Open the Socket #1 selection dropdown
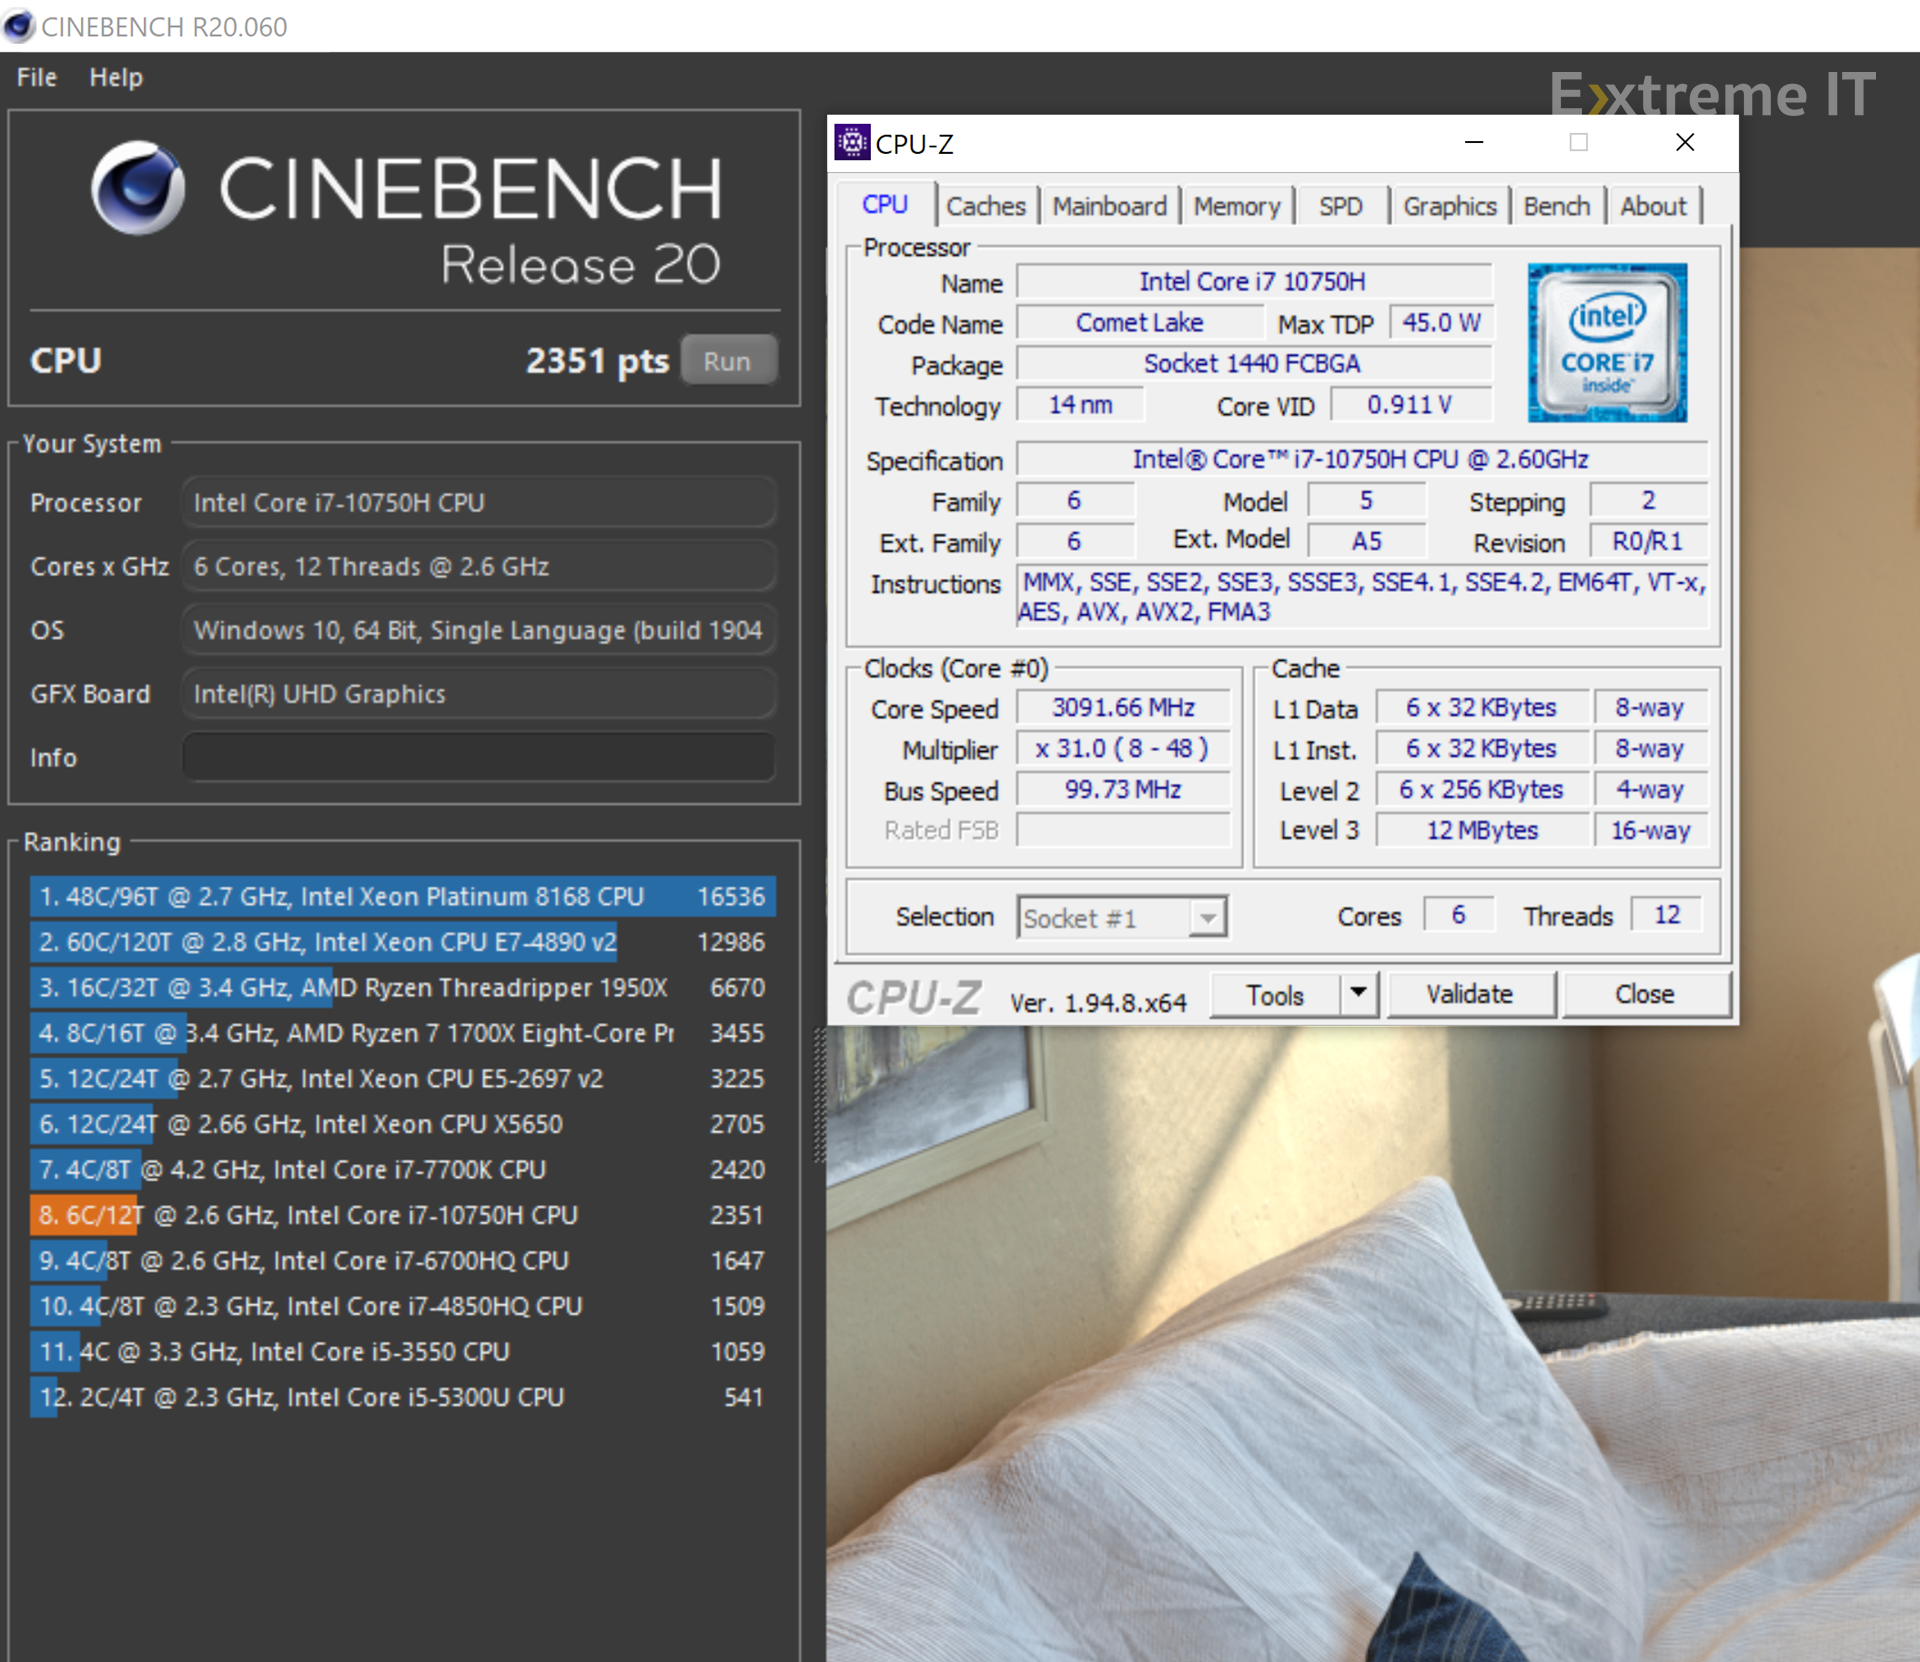1920x1662 pixels. click(1122, 918)
